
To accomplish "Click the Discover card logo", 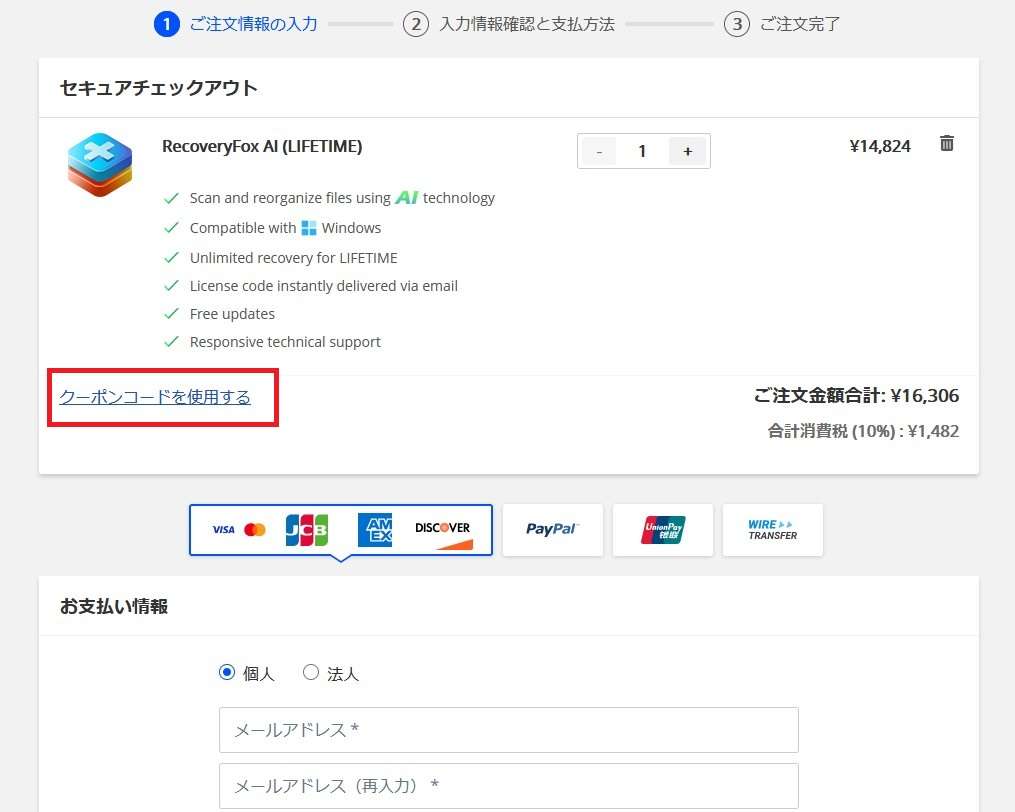I will point(443,534).
